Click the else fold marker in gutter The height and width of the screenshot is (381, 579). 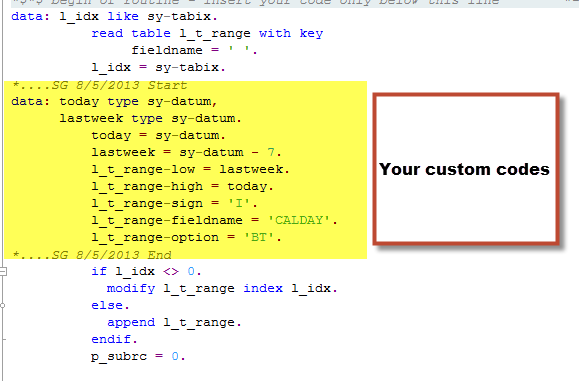[3, 306]
